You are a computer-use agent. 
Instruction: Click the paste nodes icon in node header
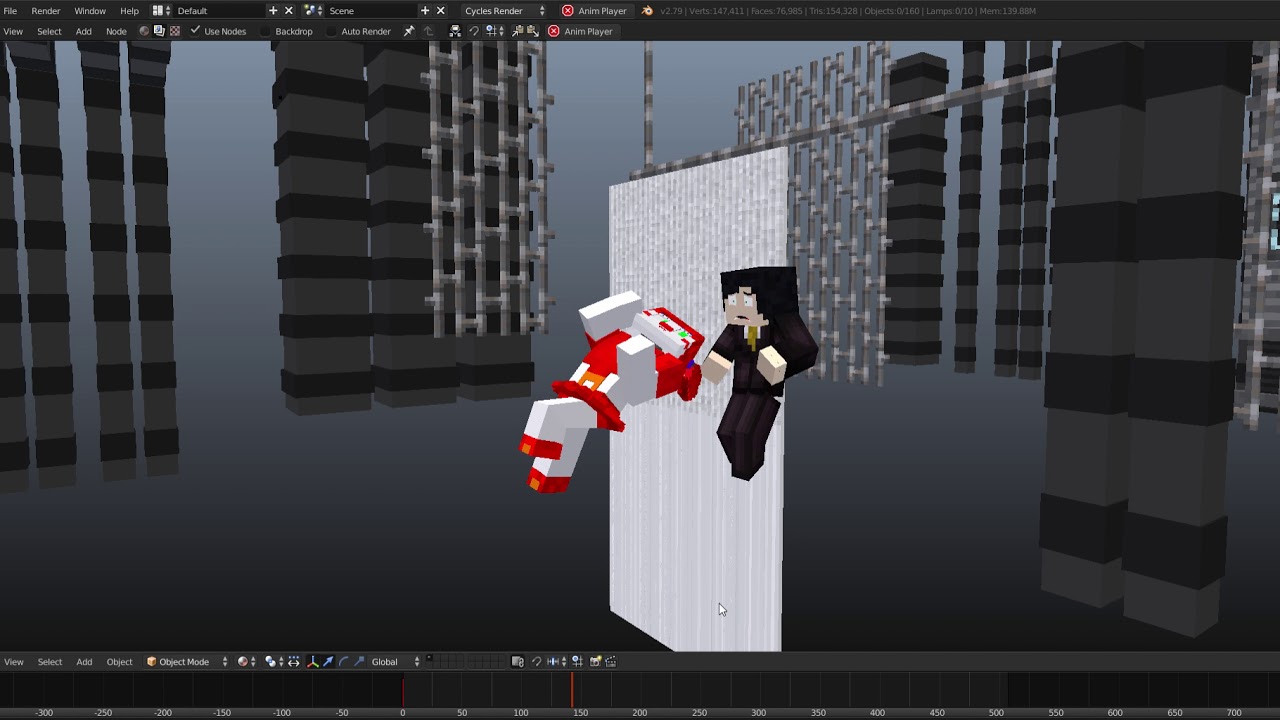coord(533,31)
